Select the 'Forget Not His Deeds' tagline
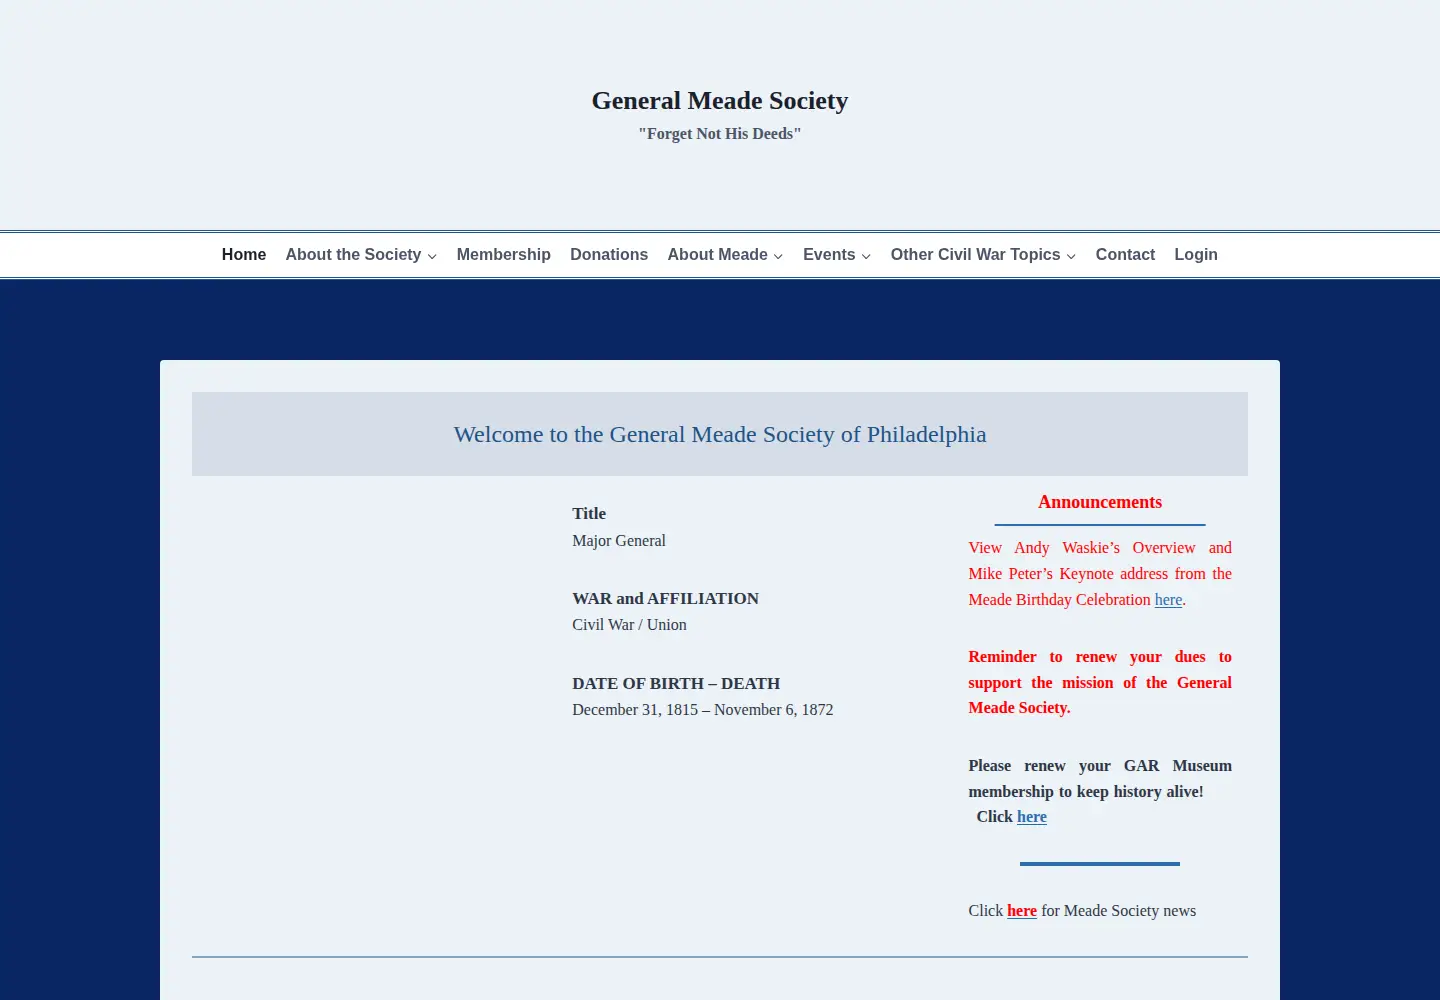Viewport: 1440px width, 1000px height. click(720, 134)
